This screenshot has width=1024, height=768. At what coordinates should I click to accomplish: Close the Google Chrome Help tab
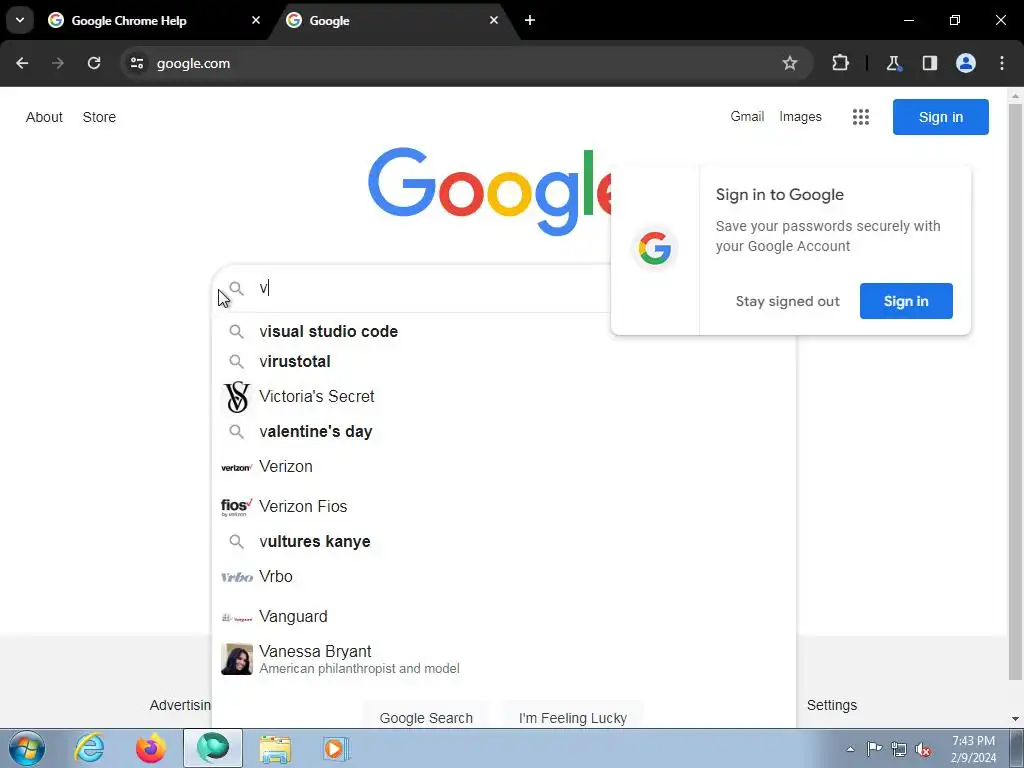pos(256,20)
